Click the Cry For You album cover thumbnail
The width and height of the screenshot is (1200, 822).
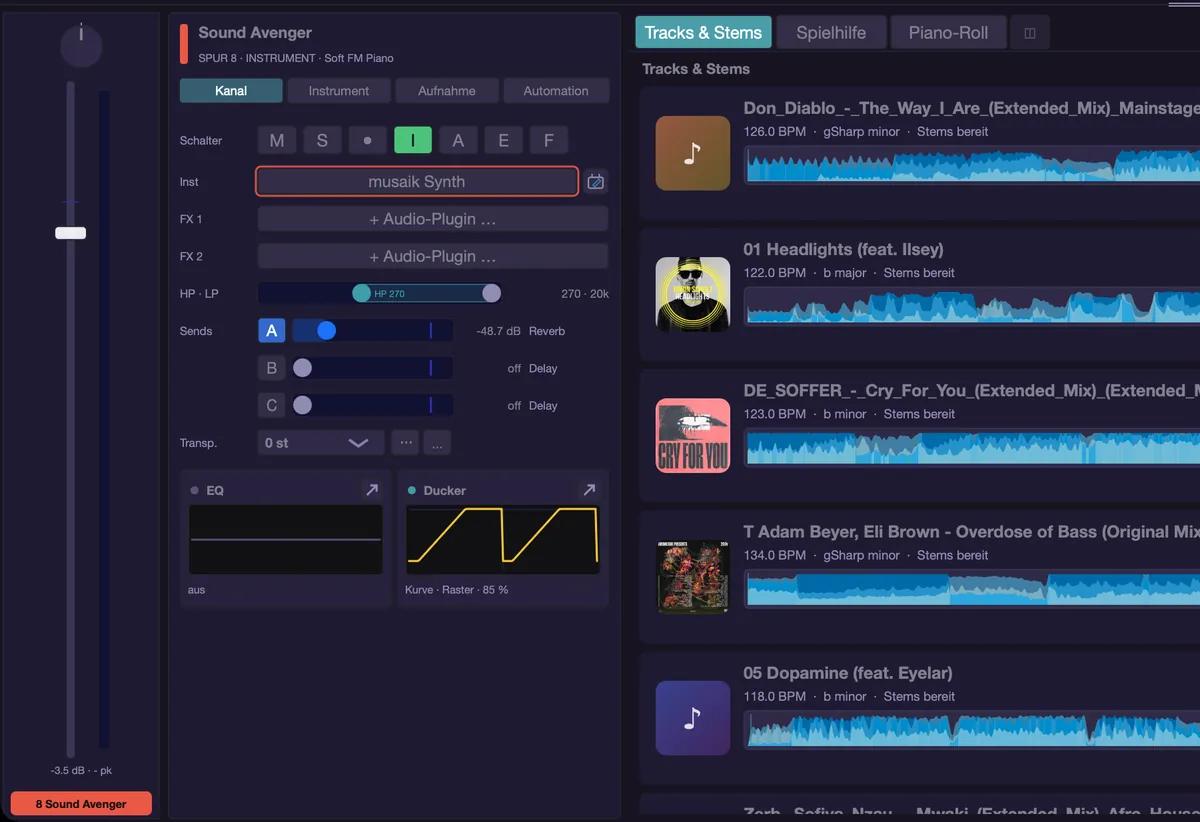[x=693, y=435]
